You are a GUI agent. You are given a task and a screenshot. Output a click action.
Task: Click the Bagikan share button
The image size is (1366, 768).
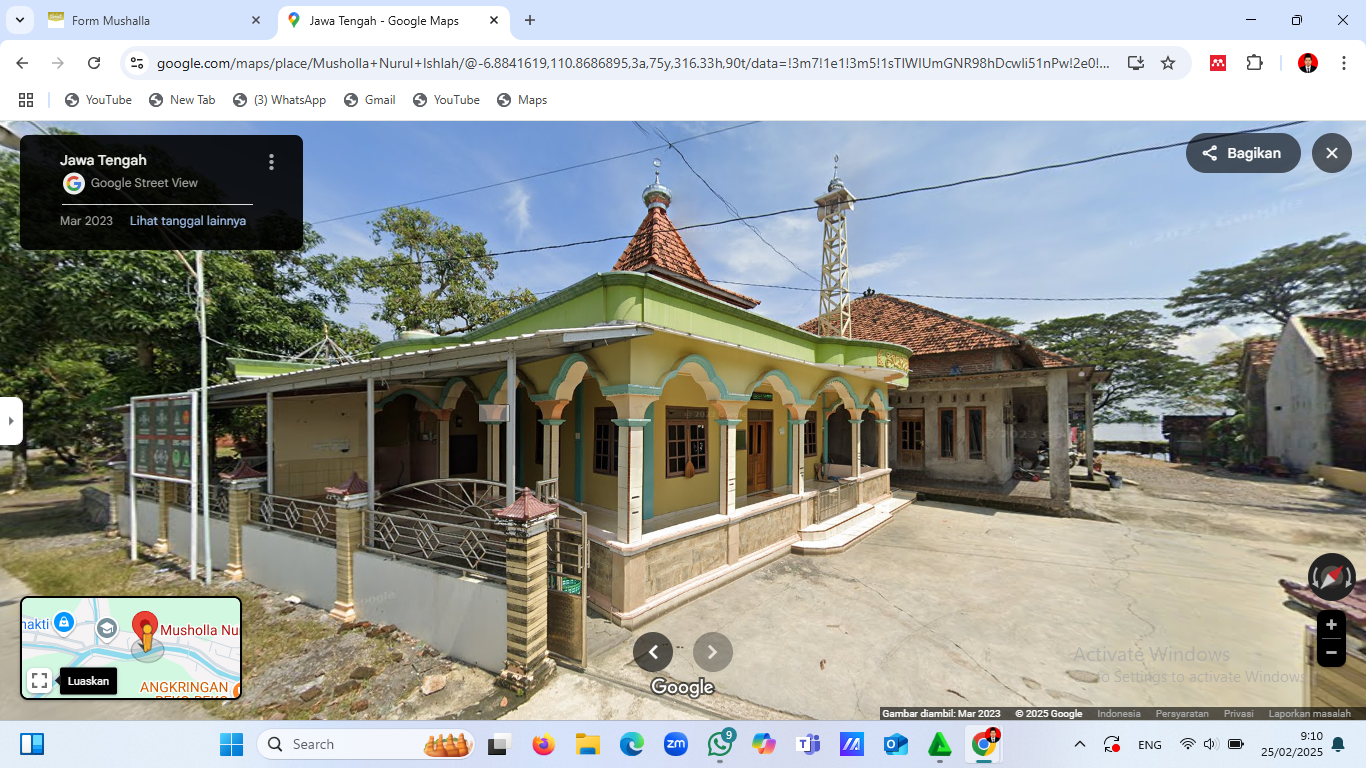tap(1243, 153)
